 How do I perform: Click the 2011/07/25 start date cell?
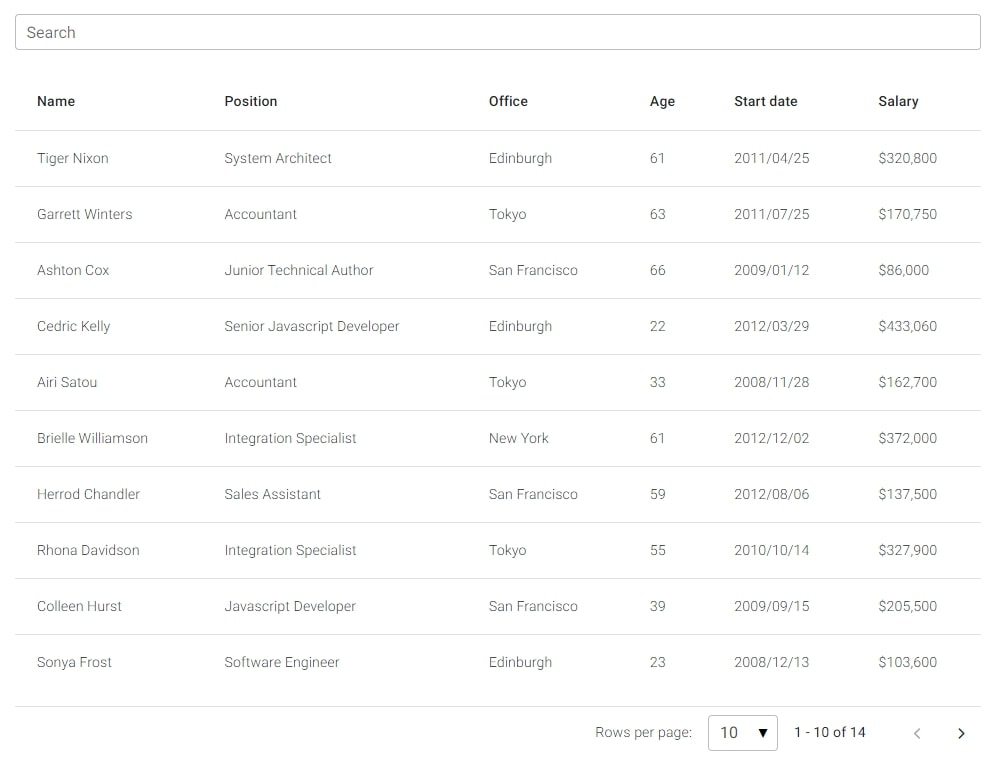772,214
